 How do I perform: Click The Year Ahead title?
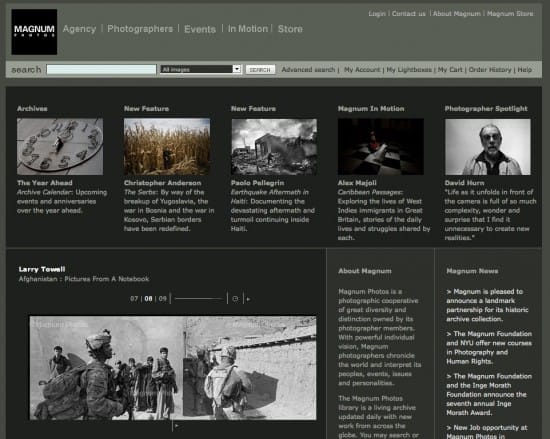pos(45,183)
